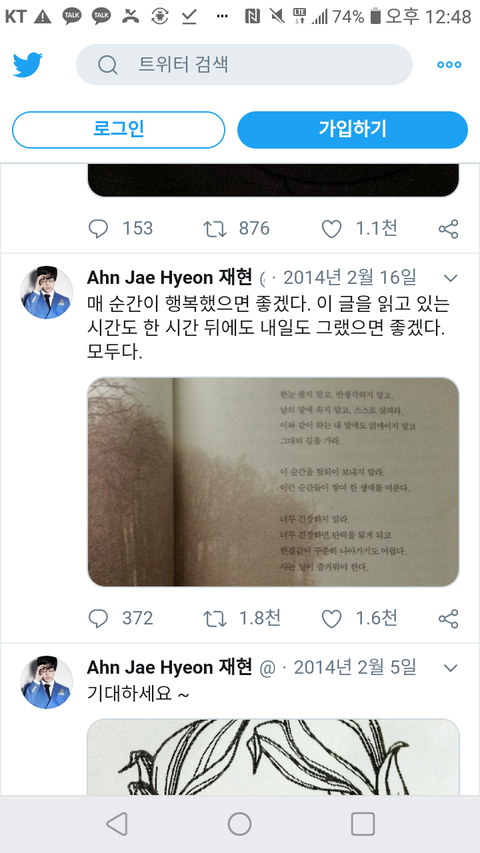The height and width of the screenshot is (853, 480).
Task: Open the three-dot more options menu
Action: pyautogui.click(x=449, y=65)
